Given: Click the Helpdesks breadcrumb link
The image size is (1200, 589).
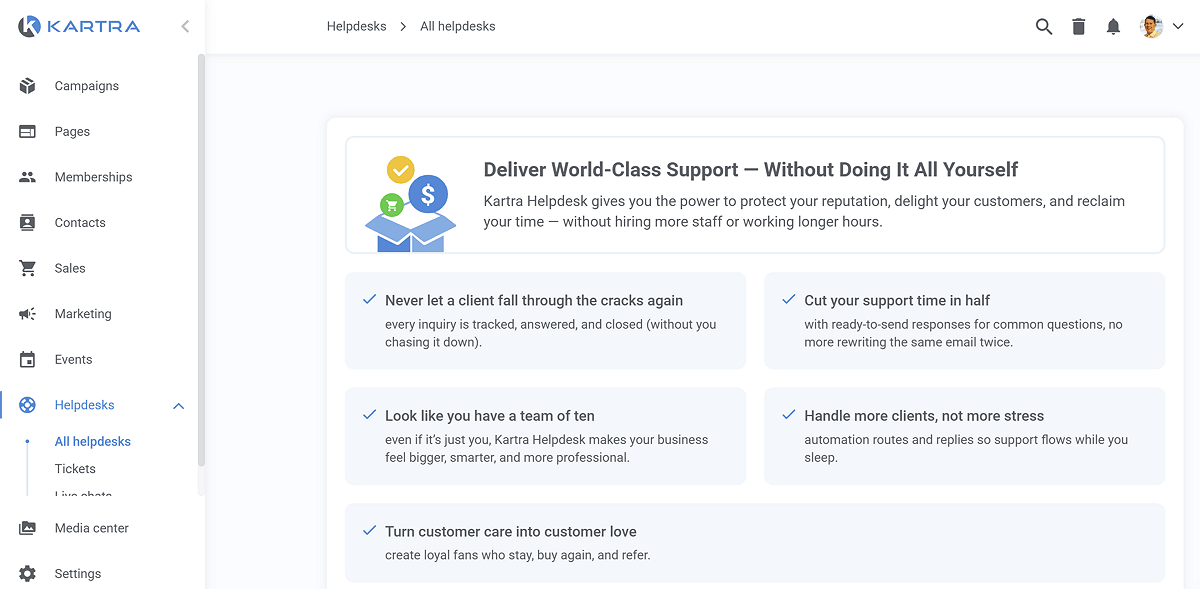Looking at the screenshot, I should pos(356,27).
